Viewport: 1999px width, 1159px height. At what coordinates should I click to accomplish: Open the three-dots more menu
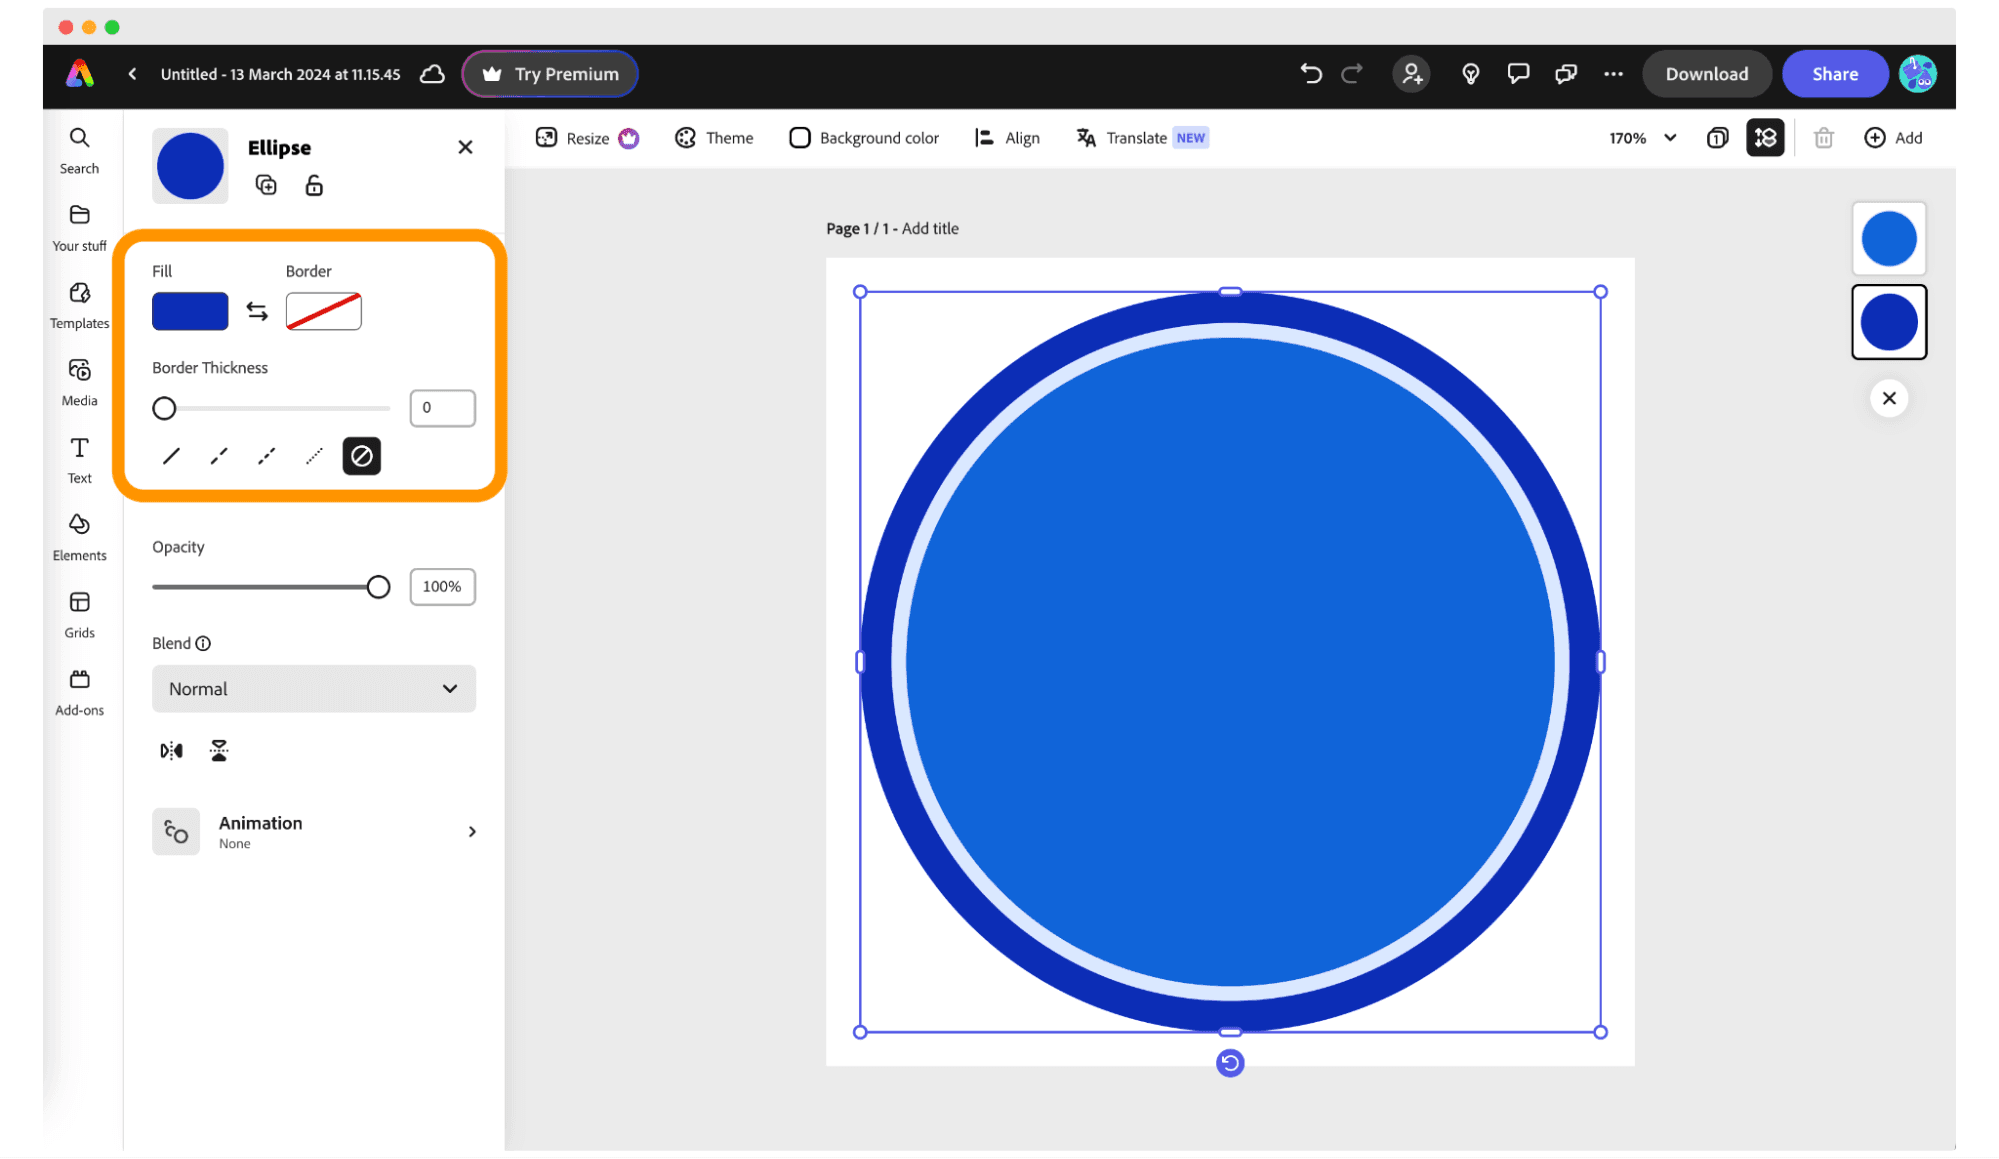[1613, 74]
